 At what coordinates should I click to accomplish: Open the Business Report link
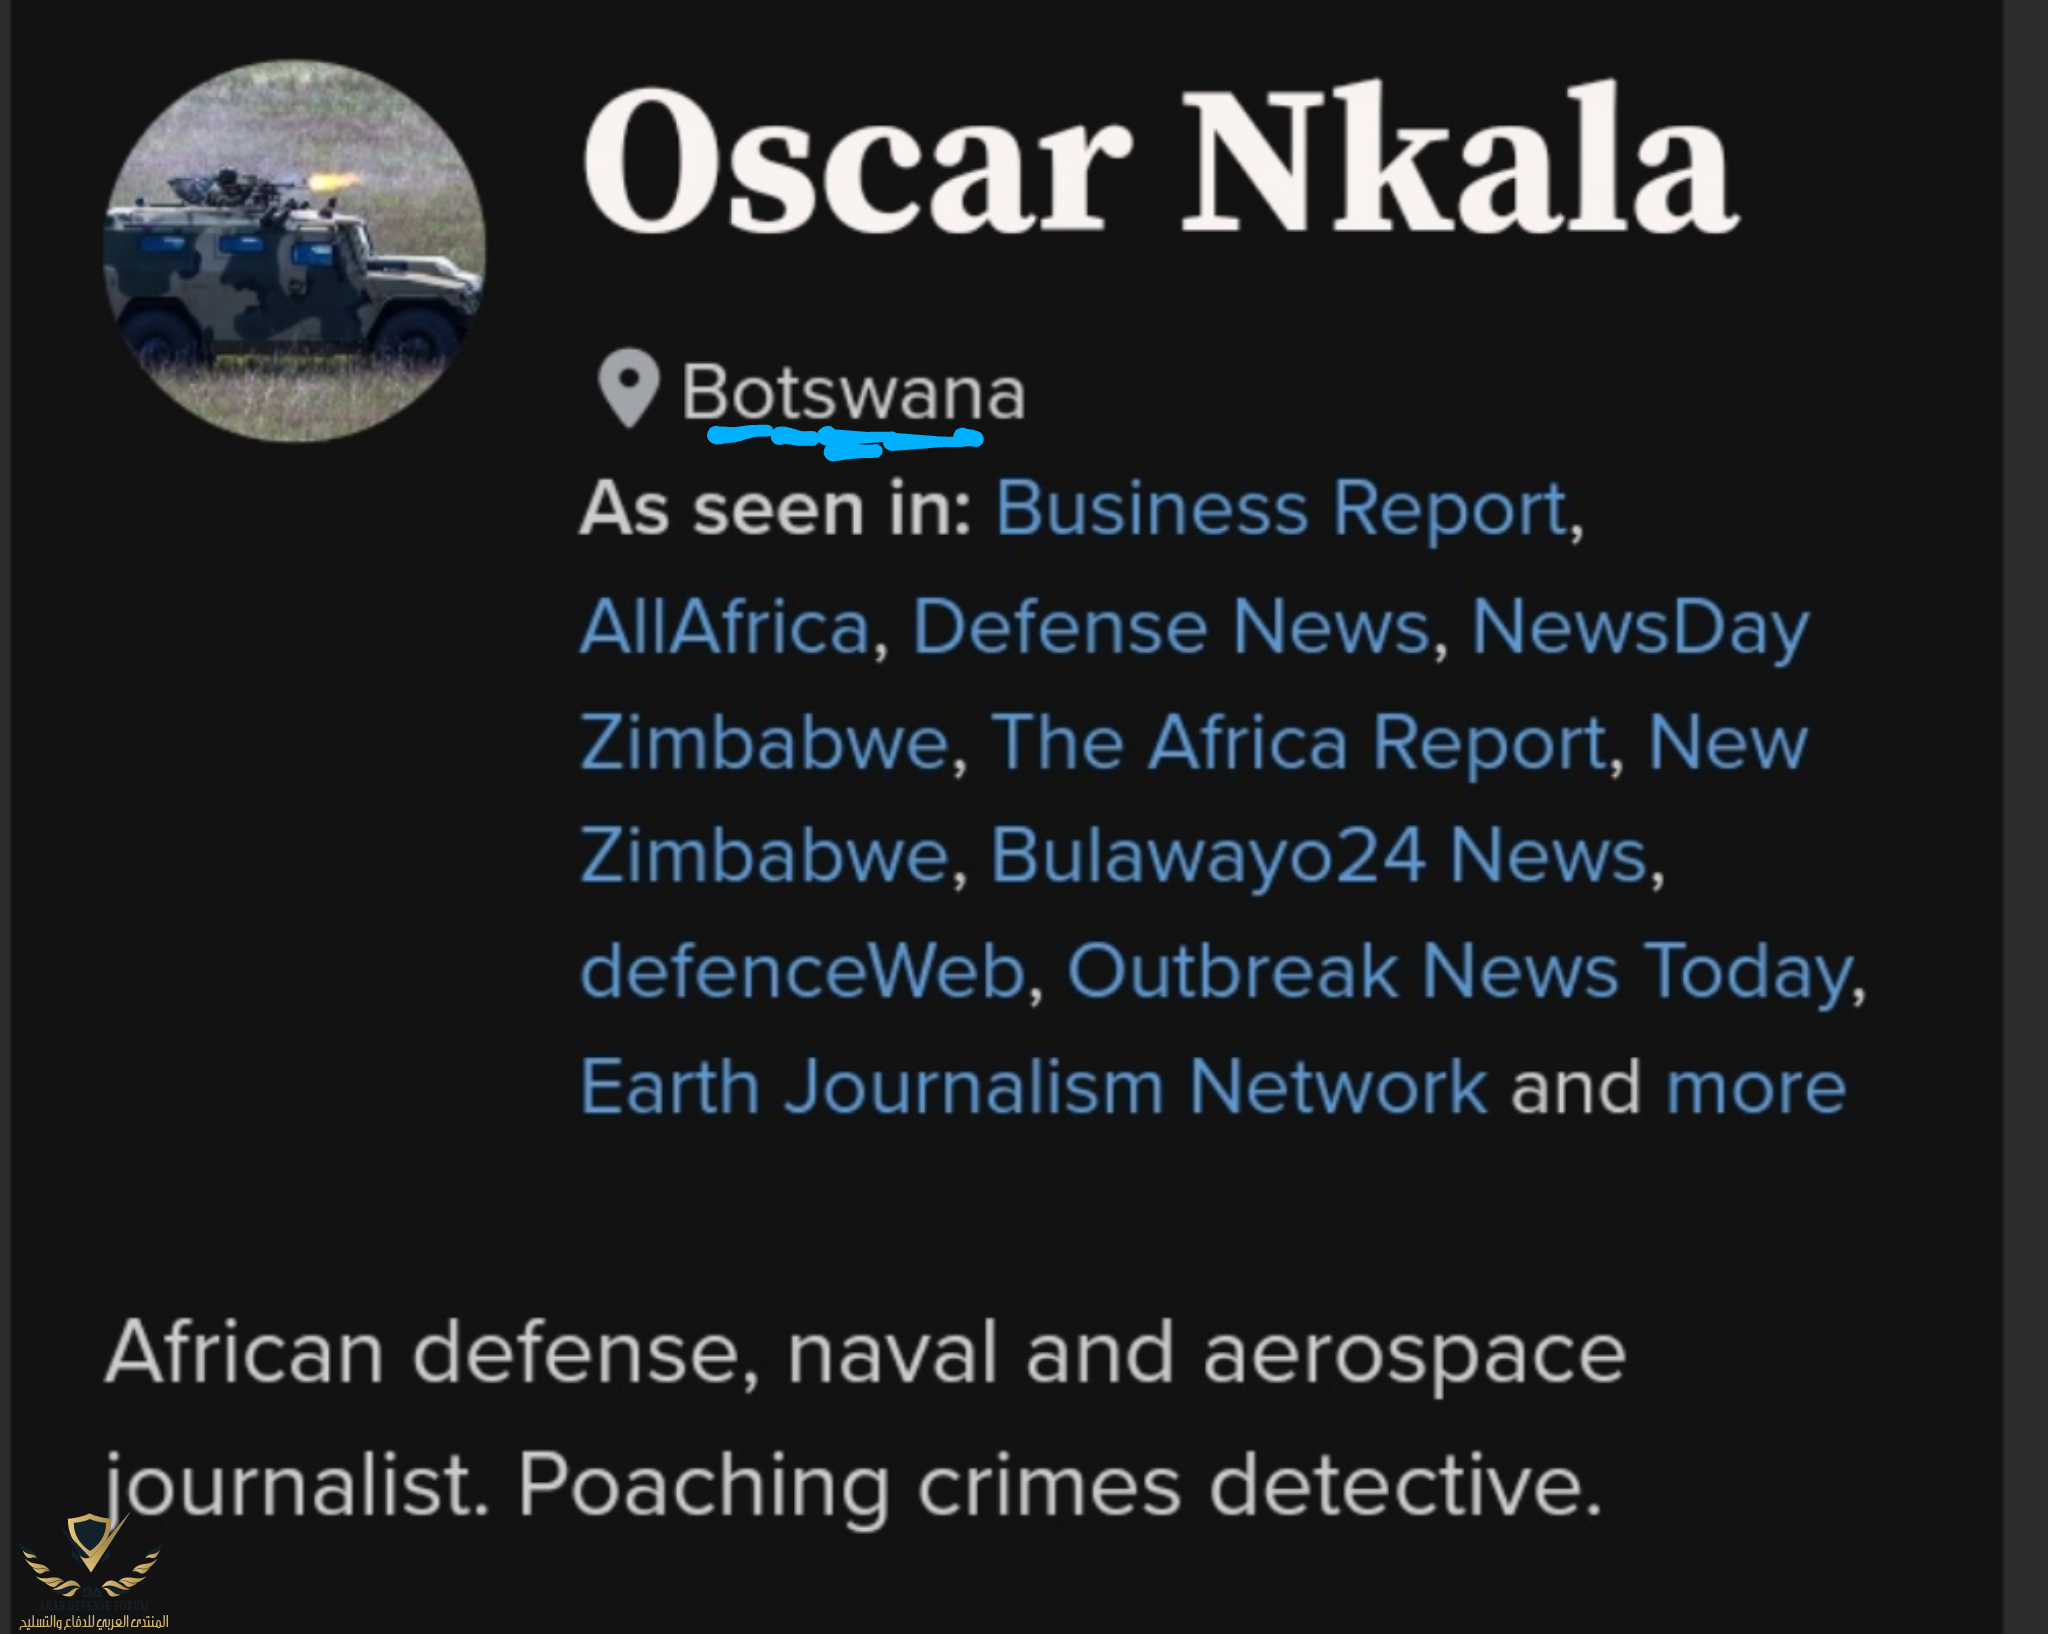coord(1282,509)
